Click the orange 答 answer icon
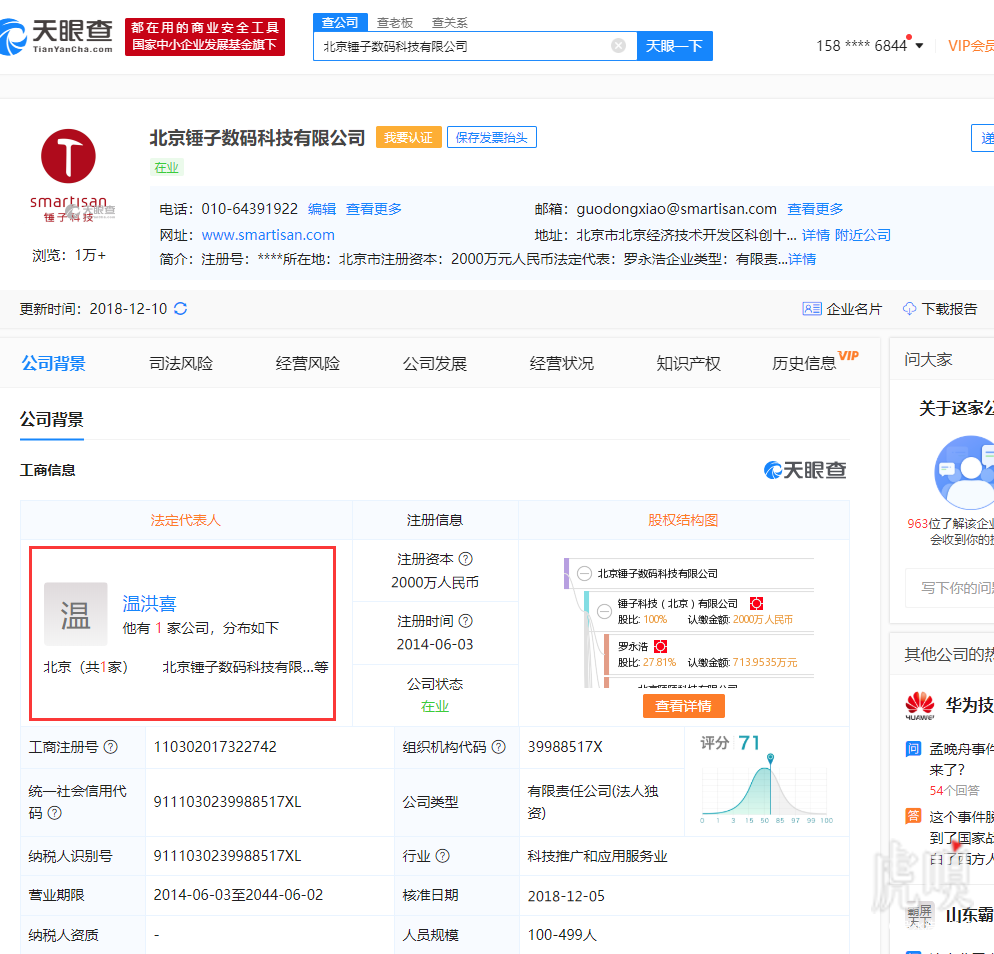 [x=913, y=816]
